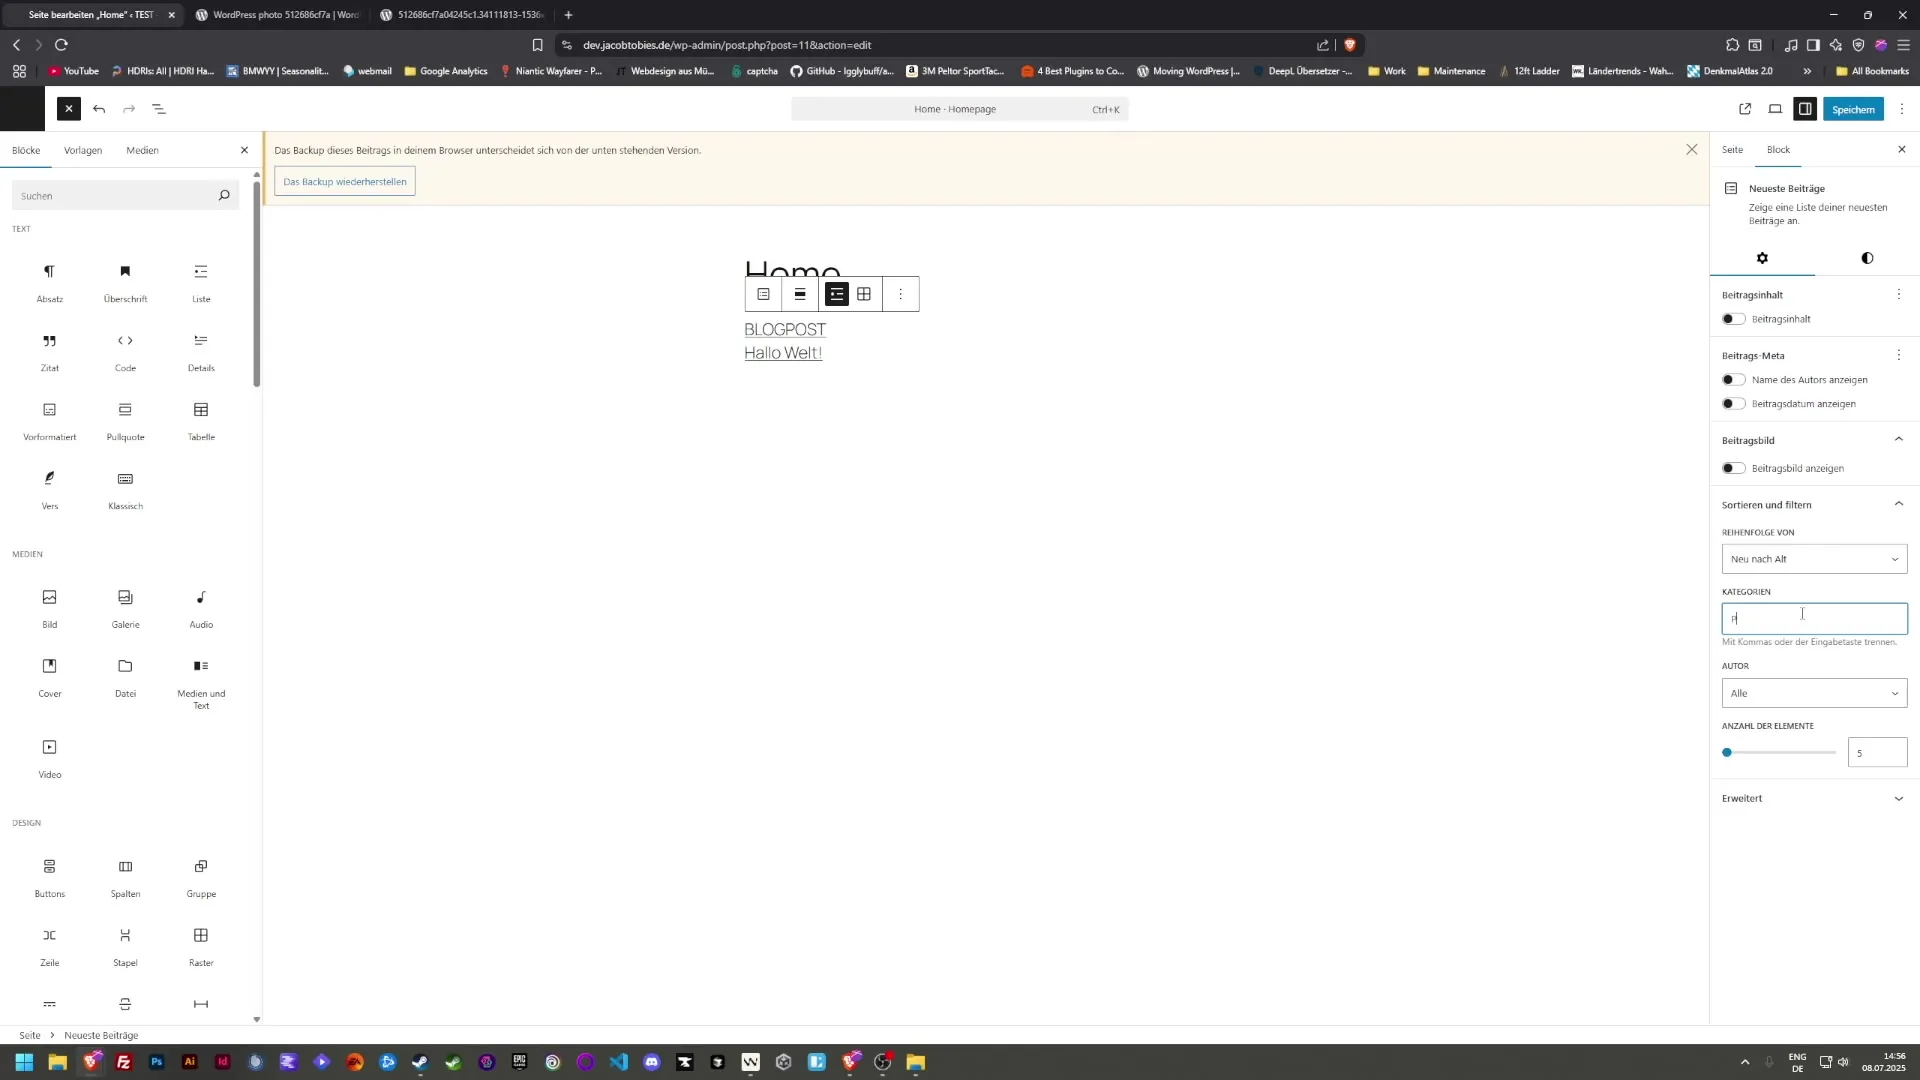
Task: Toggle Name des Autors anzeigen
Action: click(x=1733, y=380)
